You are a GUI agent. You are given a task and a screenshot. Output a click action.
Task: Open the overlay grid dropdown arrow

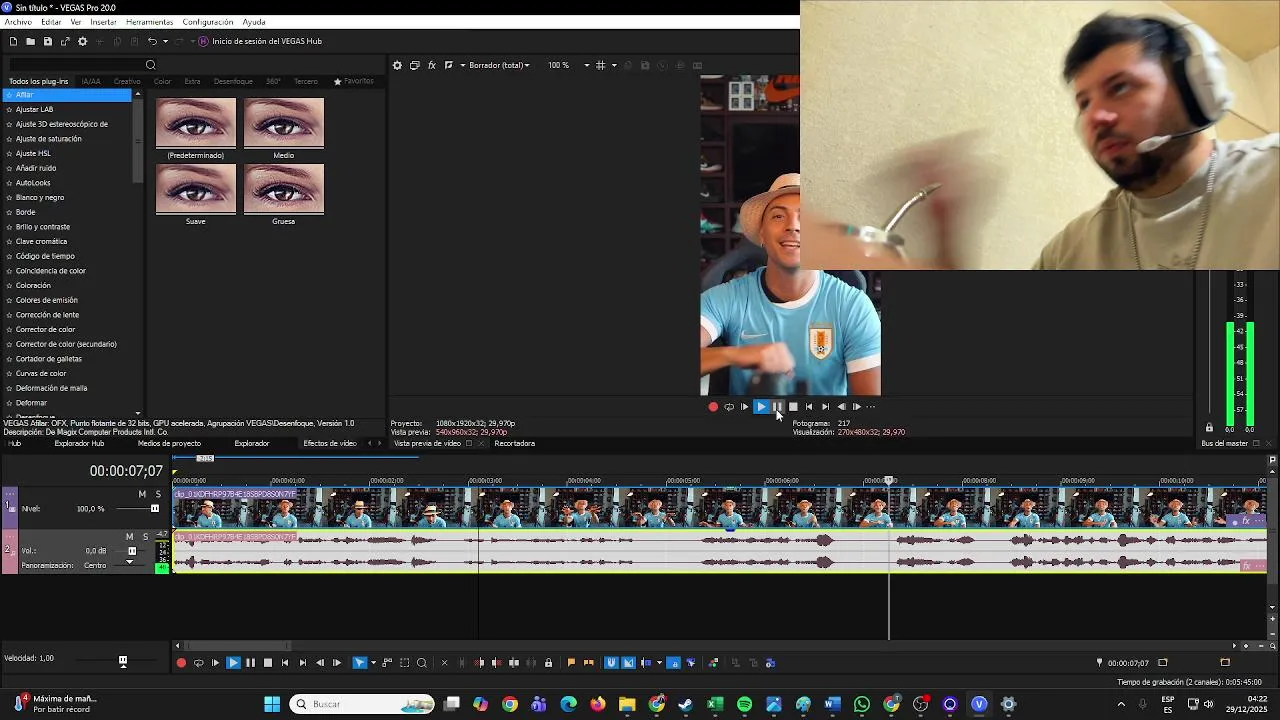[x=614, y=65]
